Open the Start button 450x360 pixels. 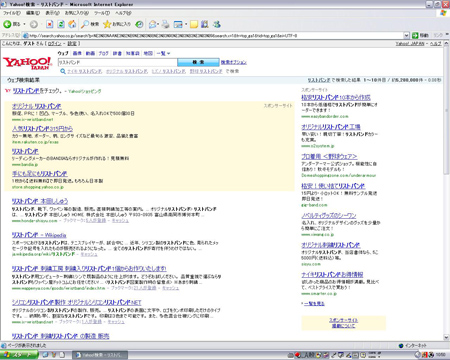[19, 355]
